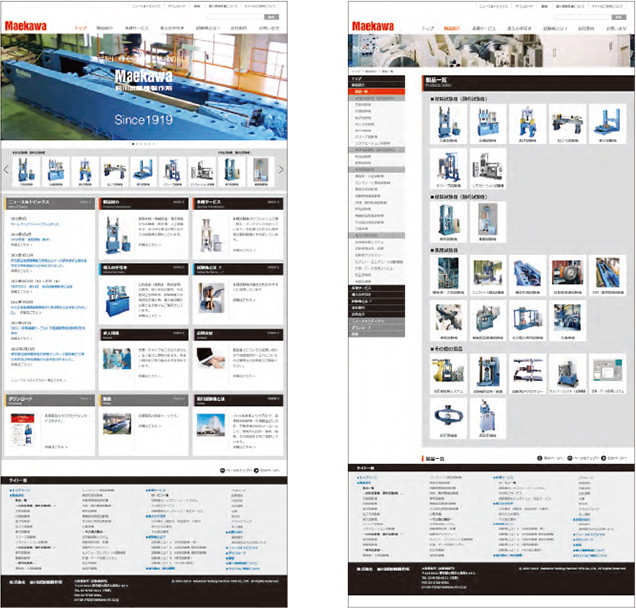Screen dimensions: 636x608
Task: Click the laptop keyboard image in the contact panel
Action: coord(211,358)
